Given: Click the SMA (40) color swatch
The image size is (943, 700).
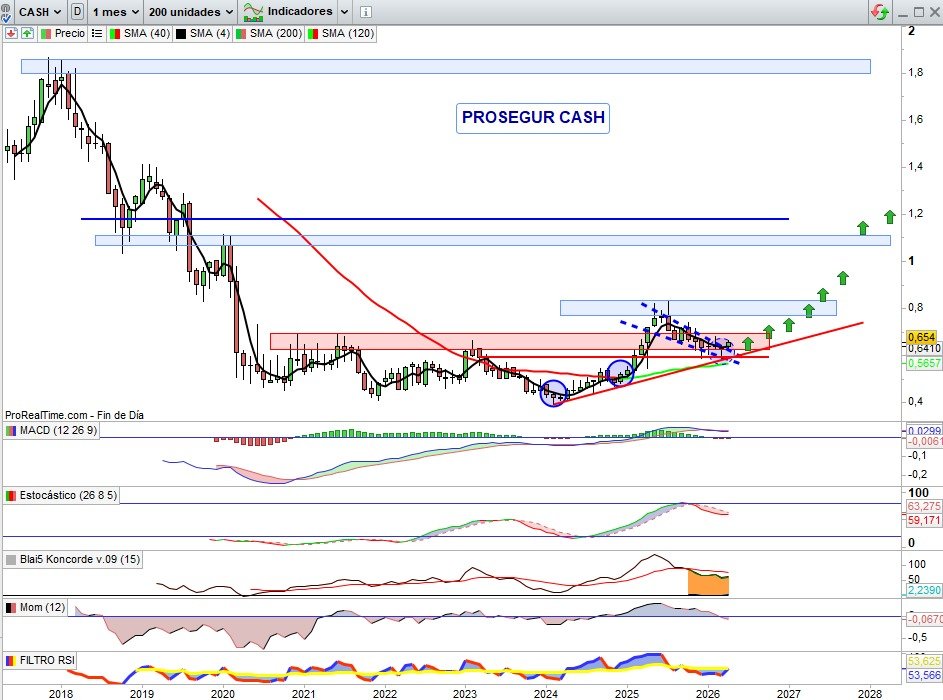Looking at the screenshot, I should [x=115, y=34].
